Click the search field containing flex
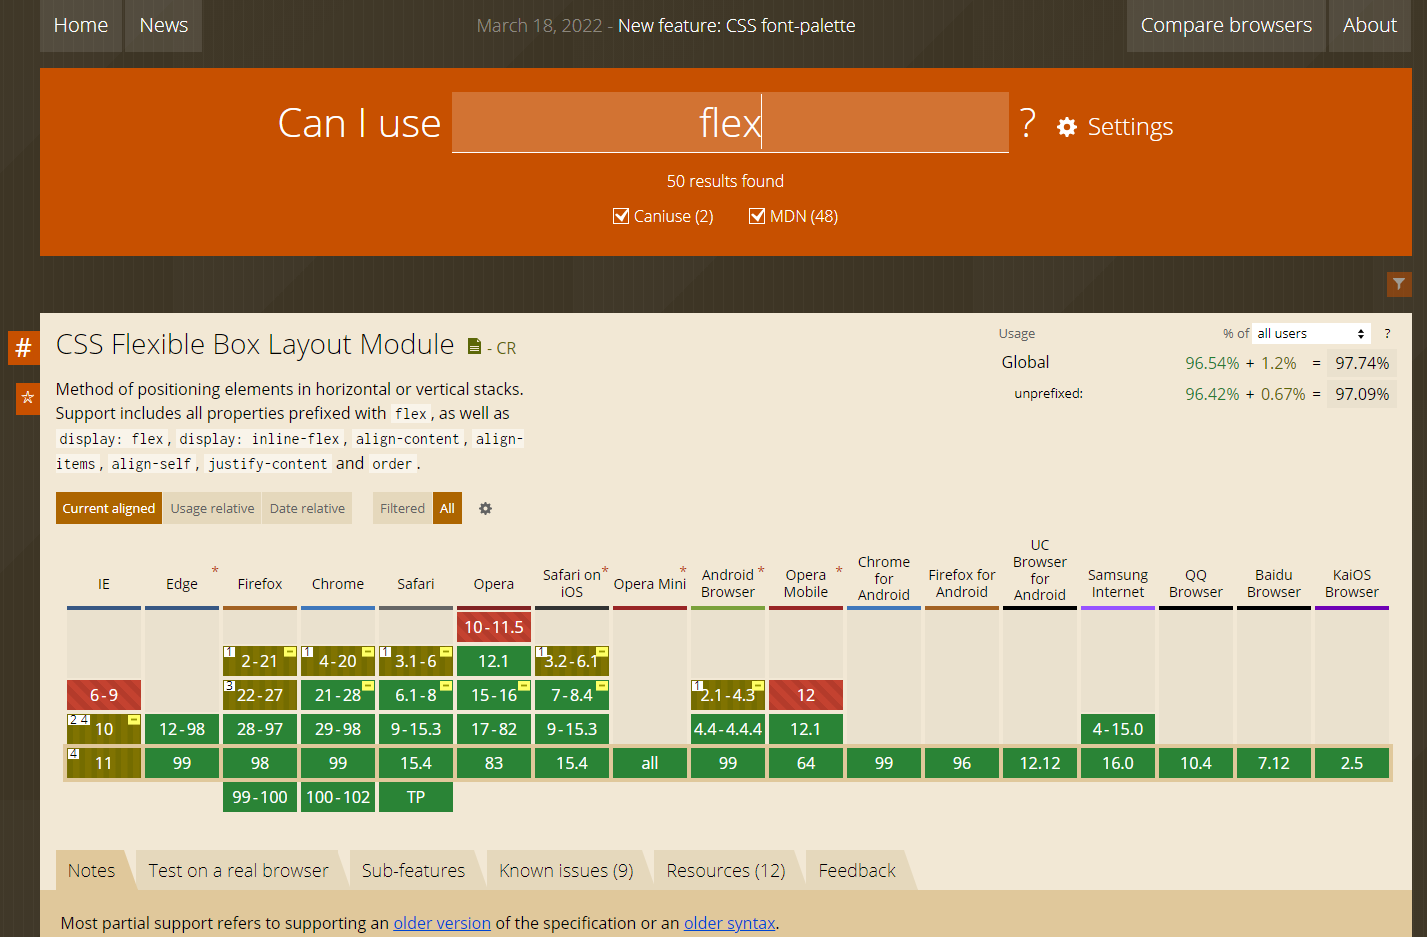 tap(730, 122)
